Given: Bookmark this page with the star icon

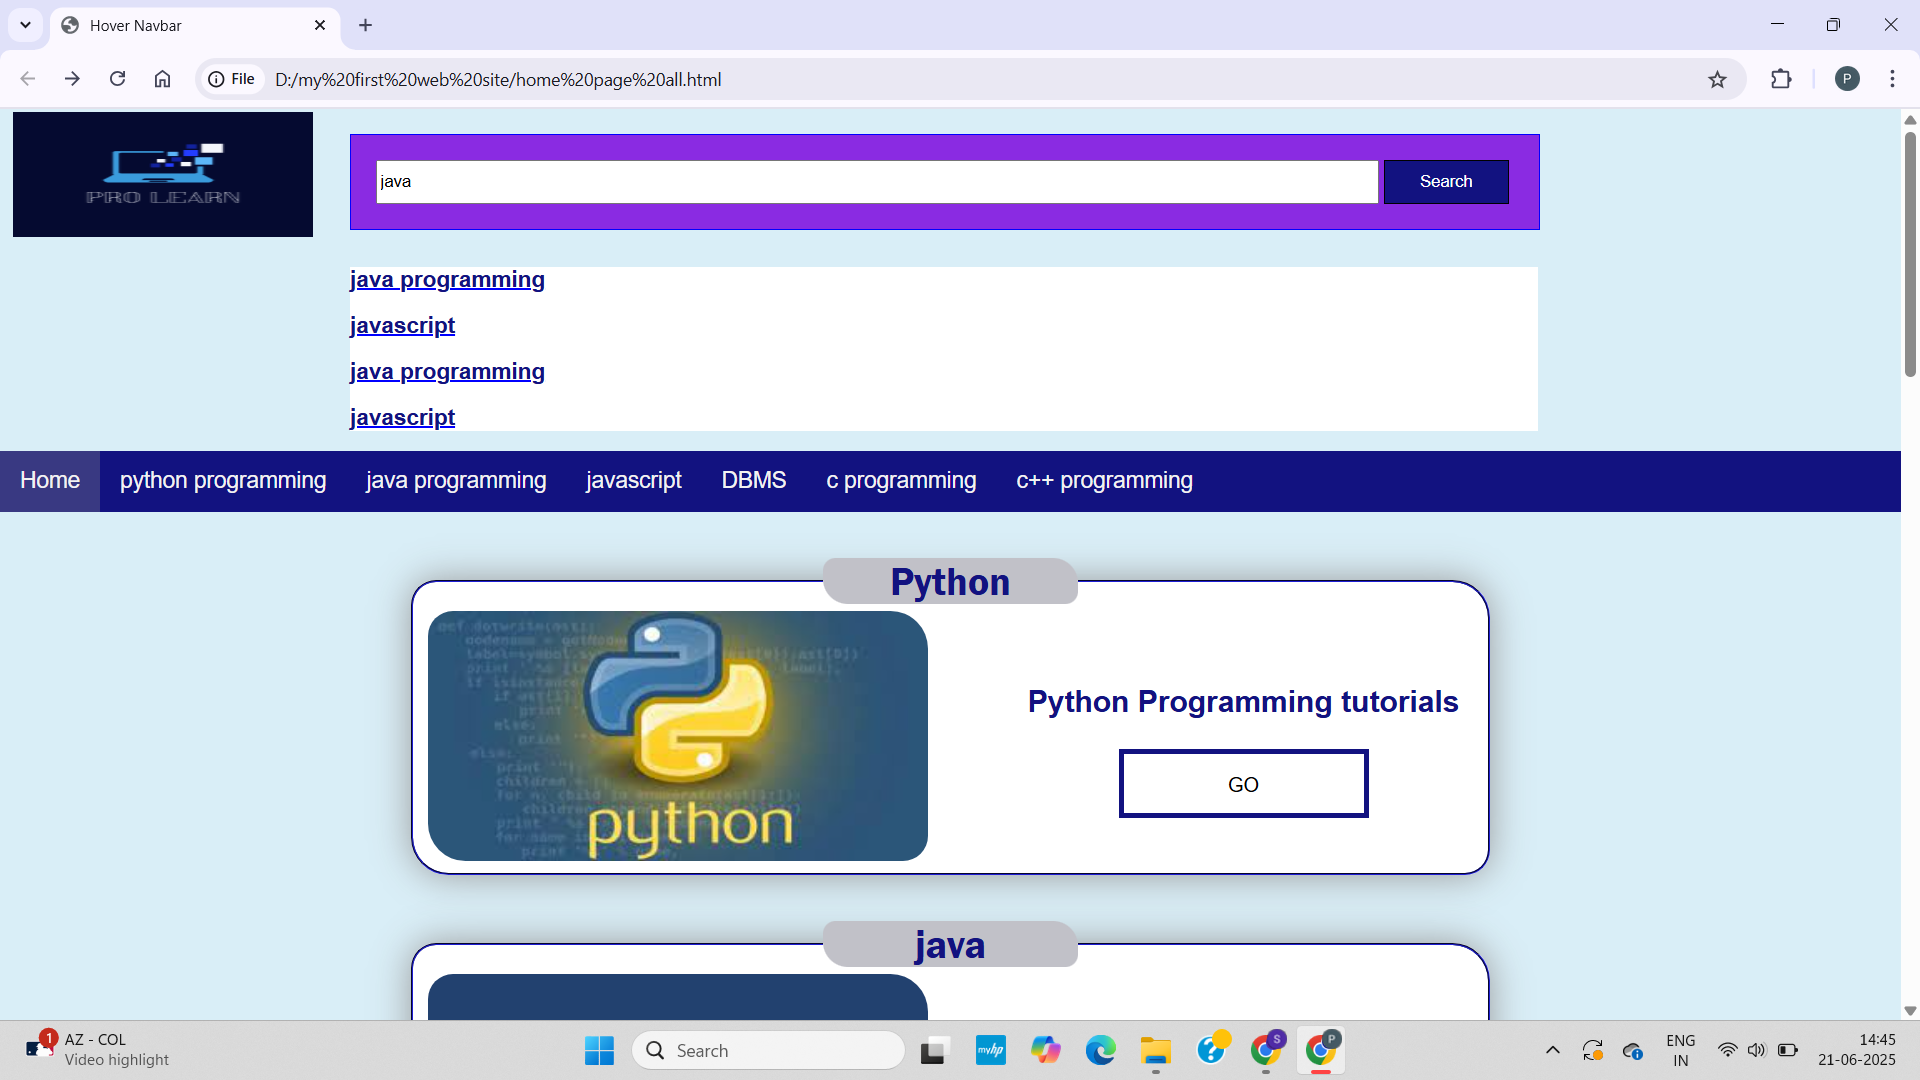Looking at the screenshot, I should 1717,79.
